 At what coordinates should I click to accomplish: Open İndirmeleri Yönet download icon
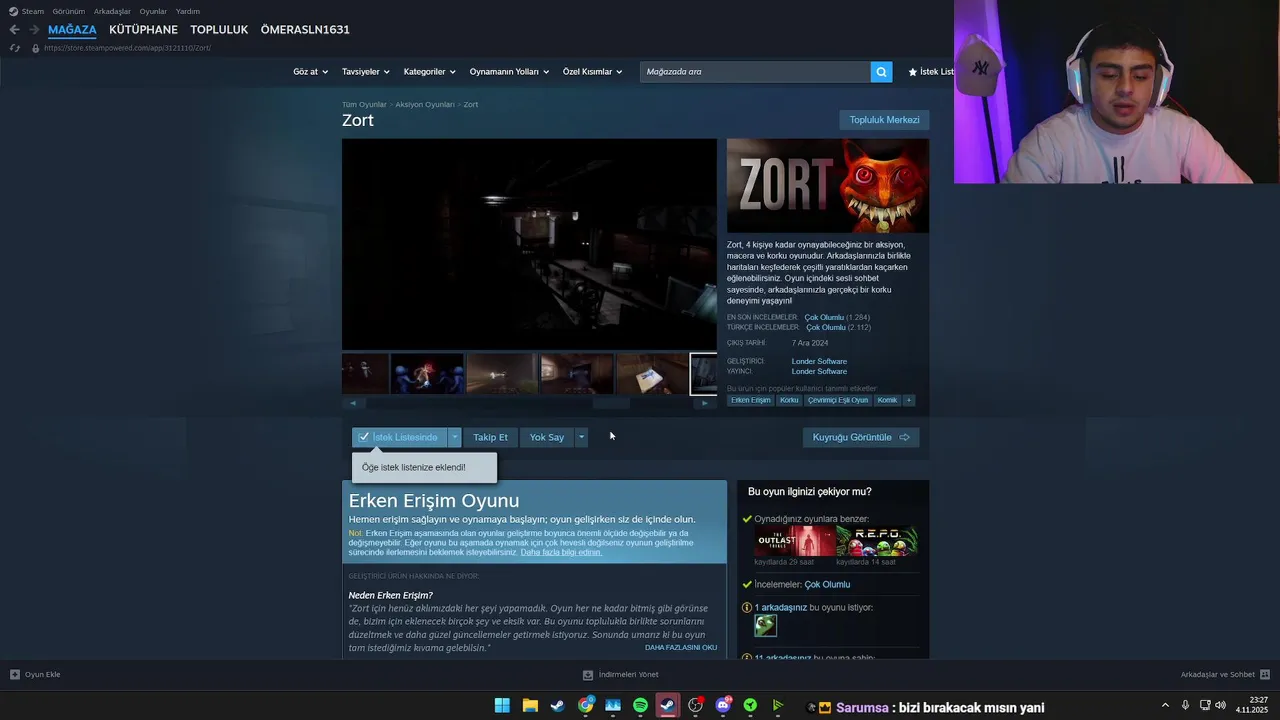[x=588, y=675]
